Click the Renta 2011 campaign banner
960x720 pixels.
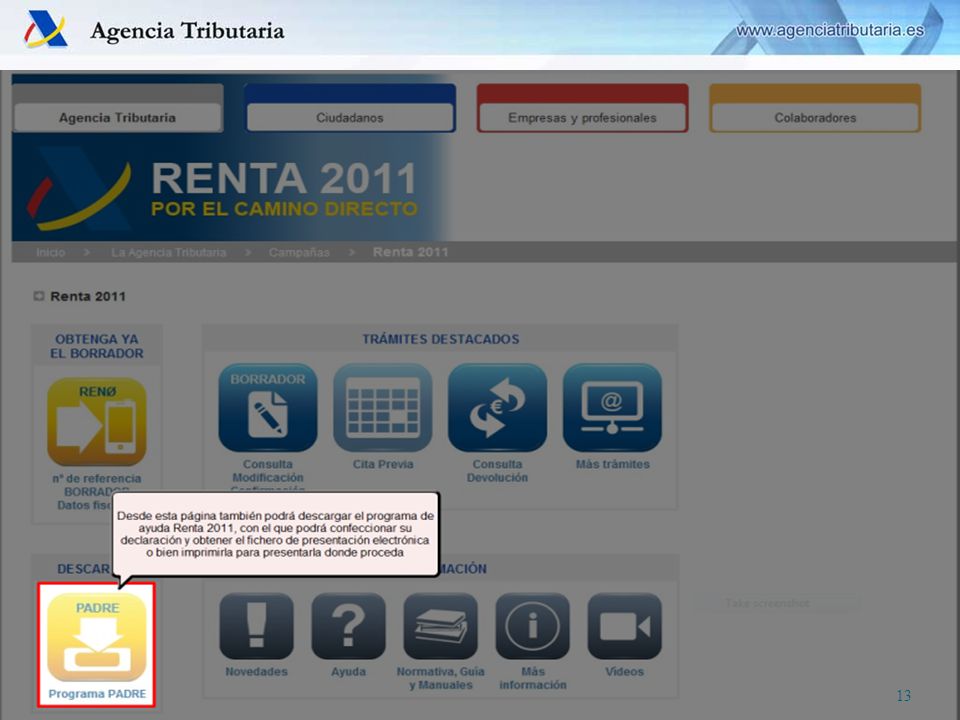[x=233, y=191]
